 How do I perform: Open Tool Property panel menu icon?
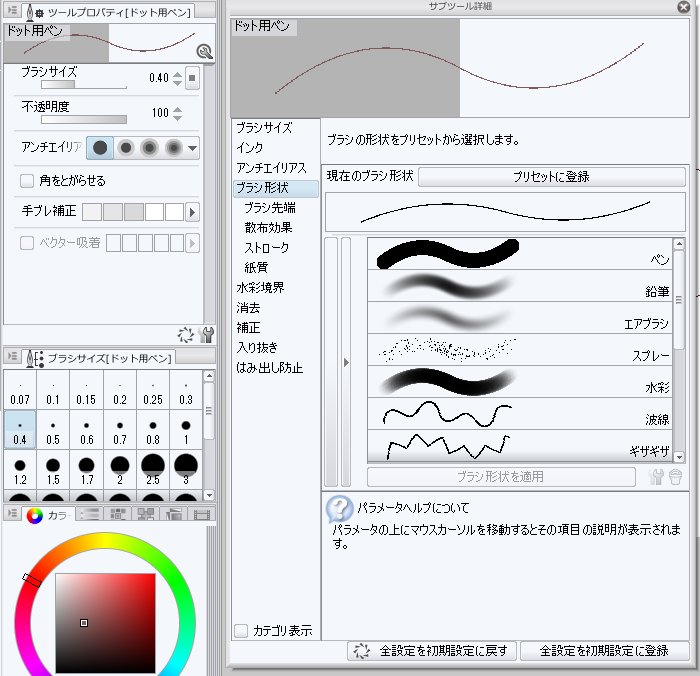tap(12, 11)
